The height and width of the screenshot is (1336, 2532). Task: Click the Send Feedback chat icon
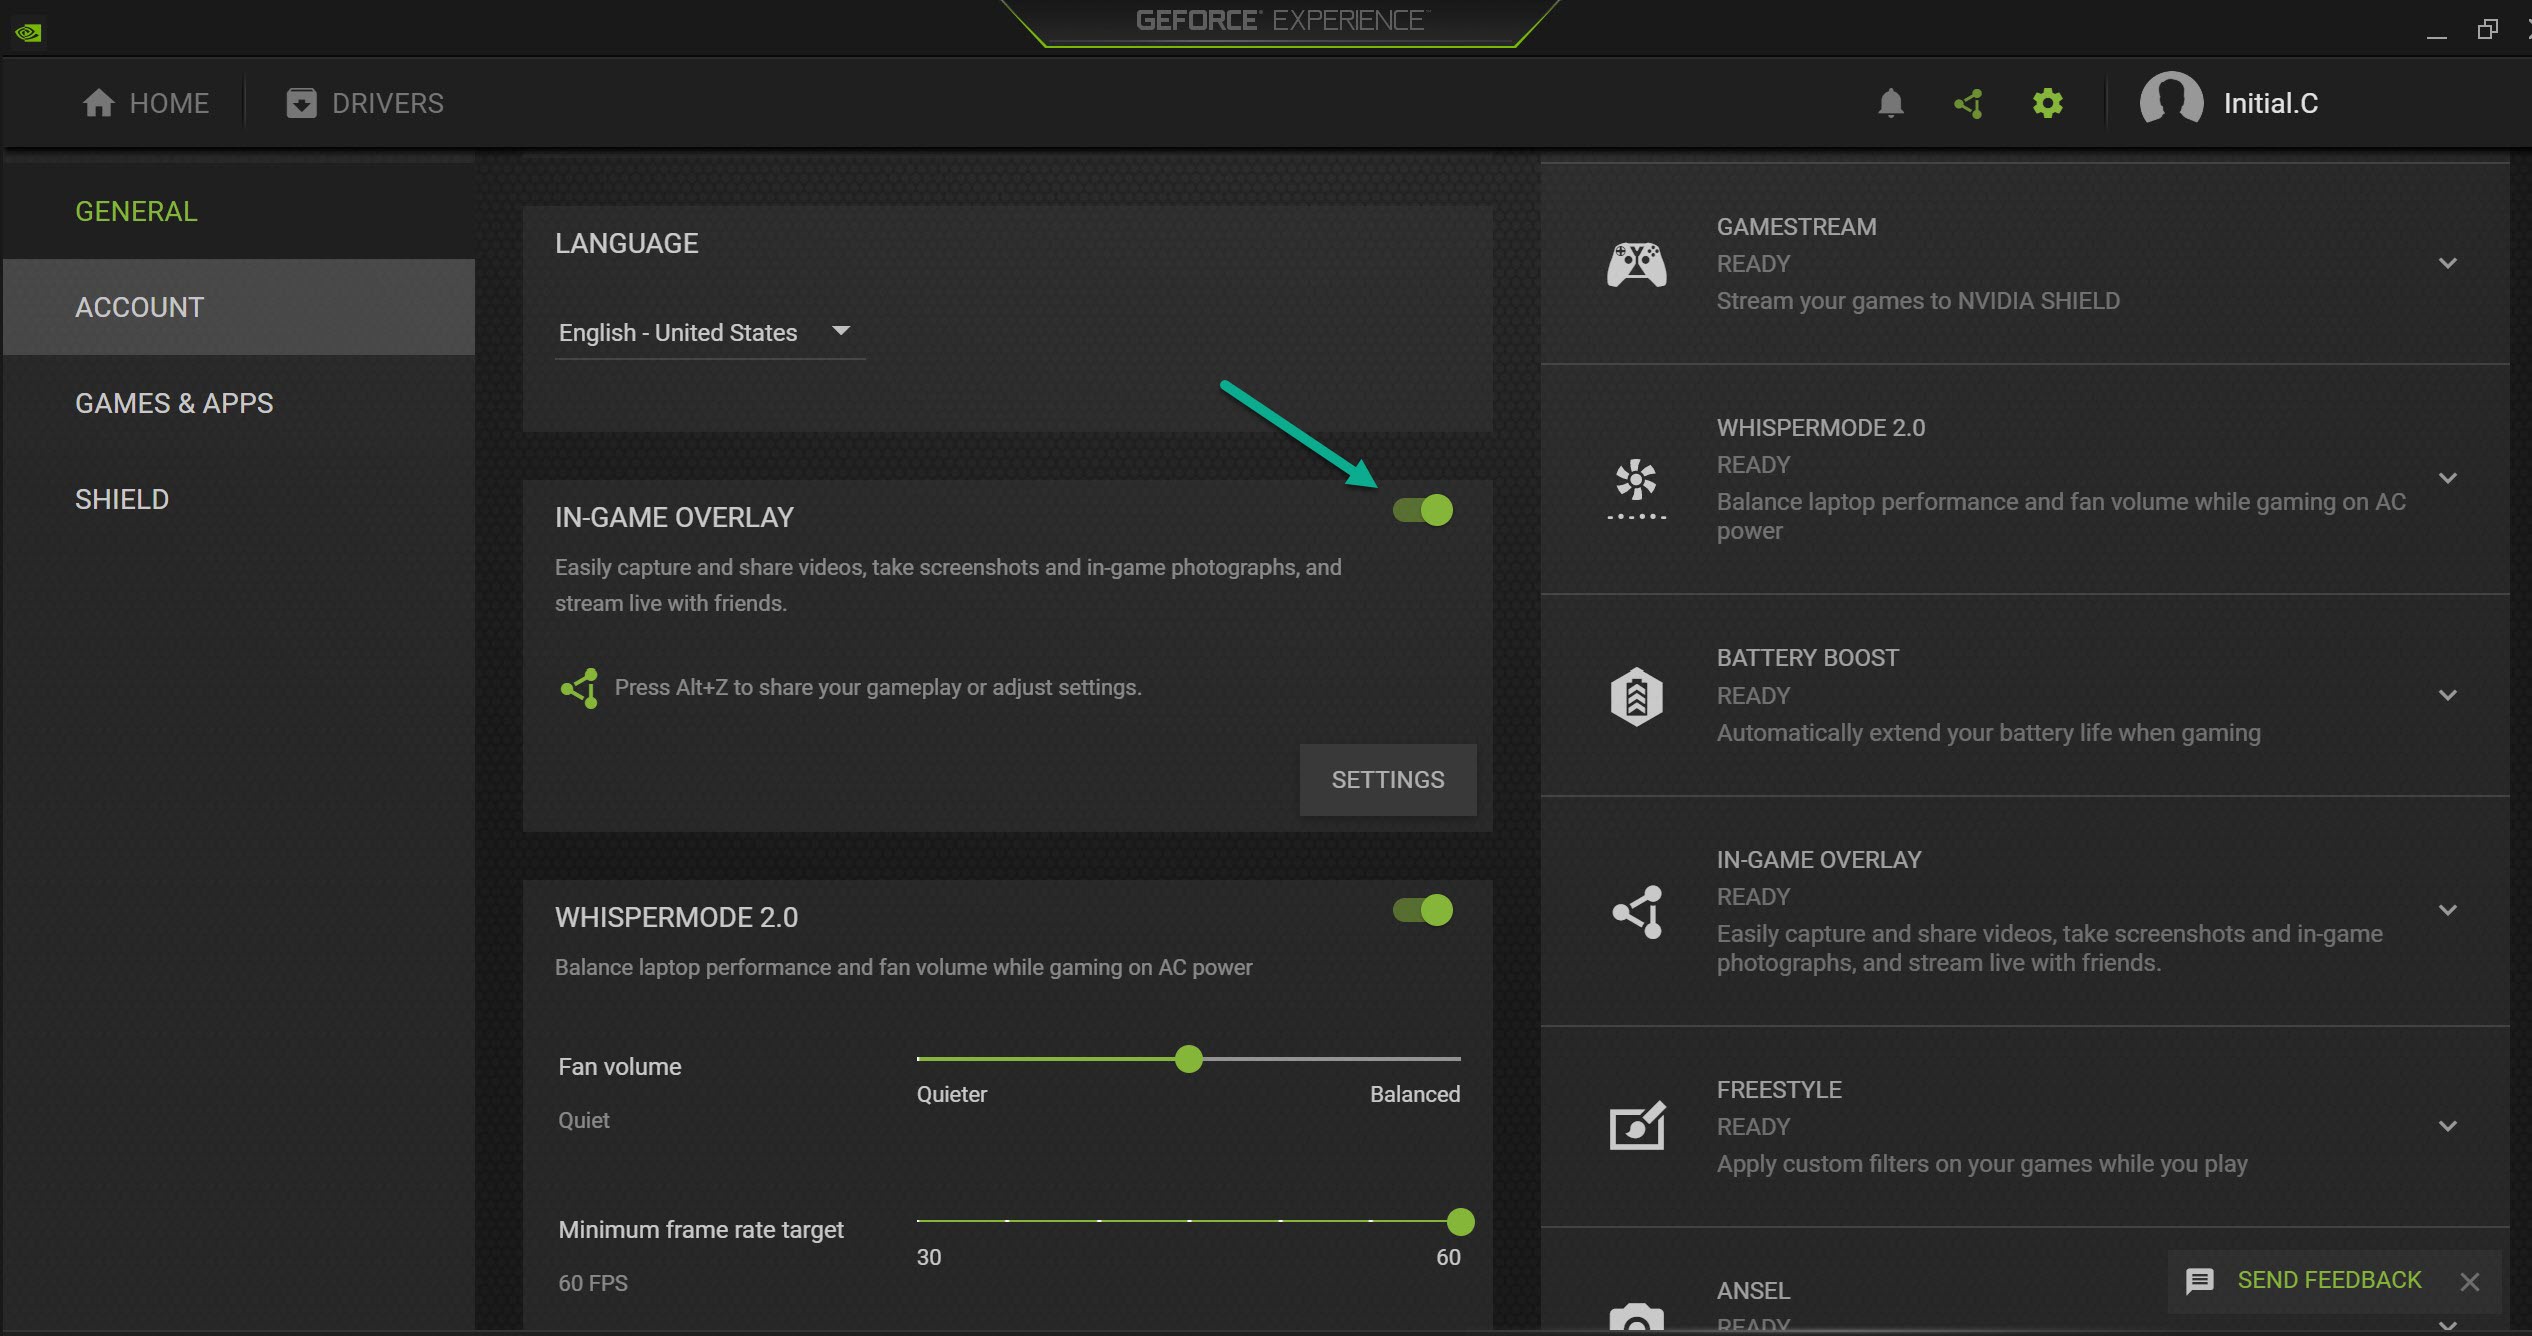click(x=2199, y=1281)
